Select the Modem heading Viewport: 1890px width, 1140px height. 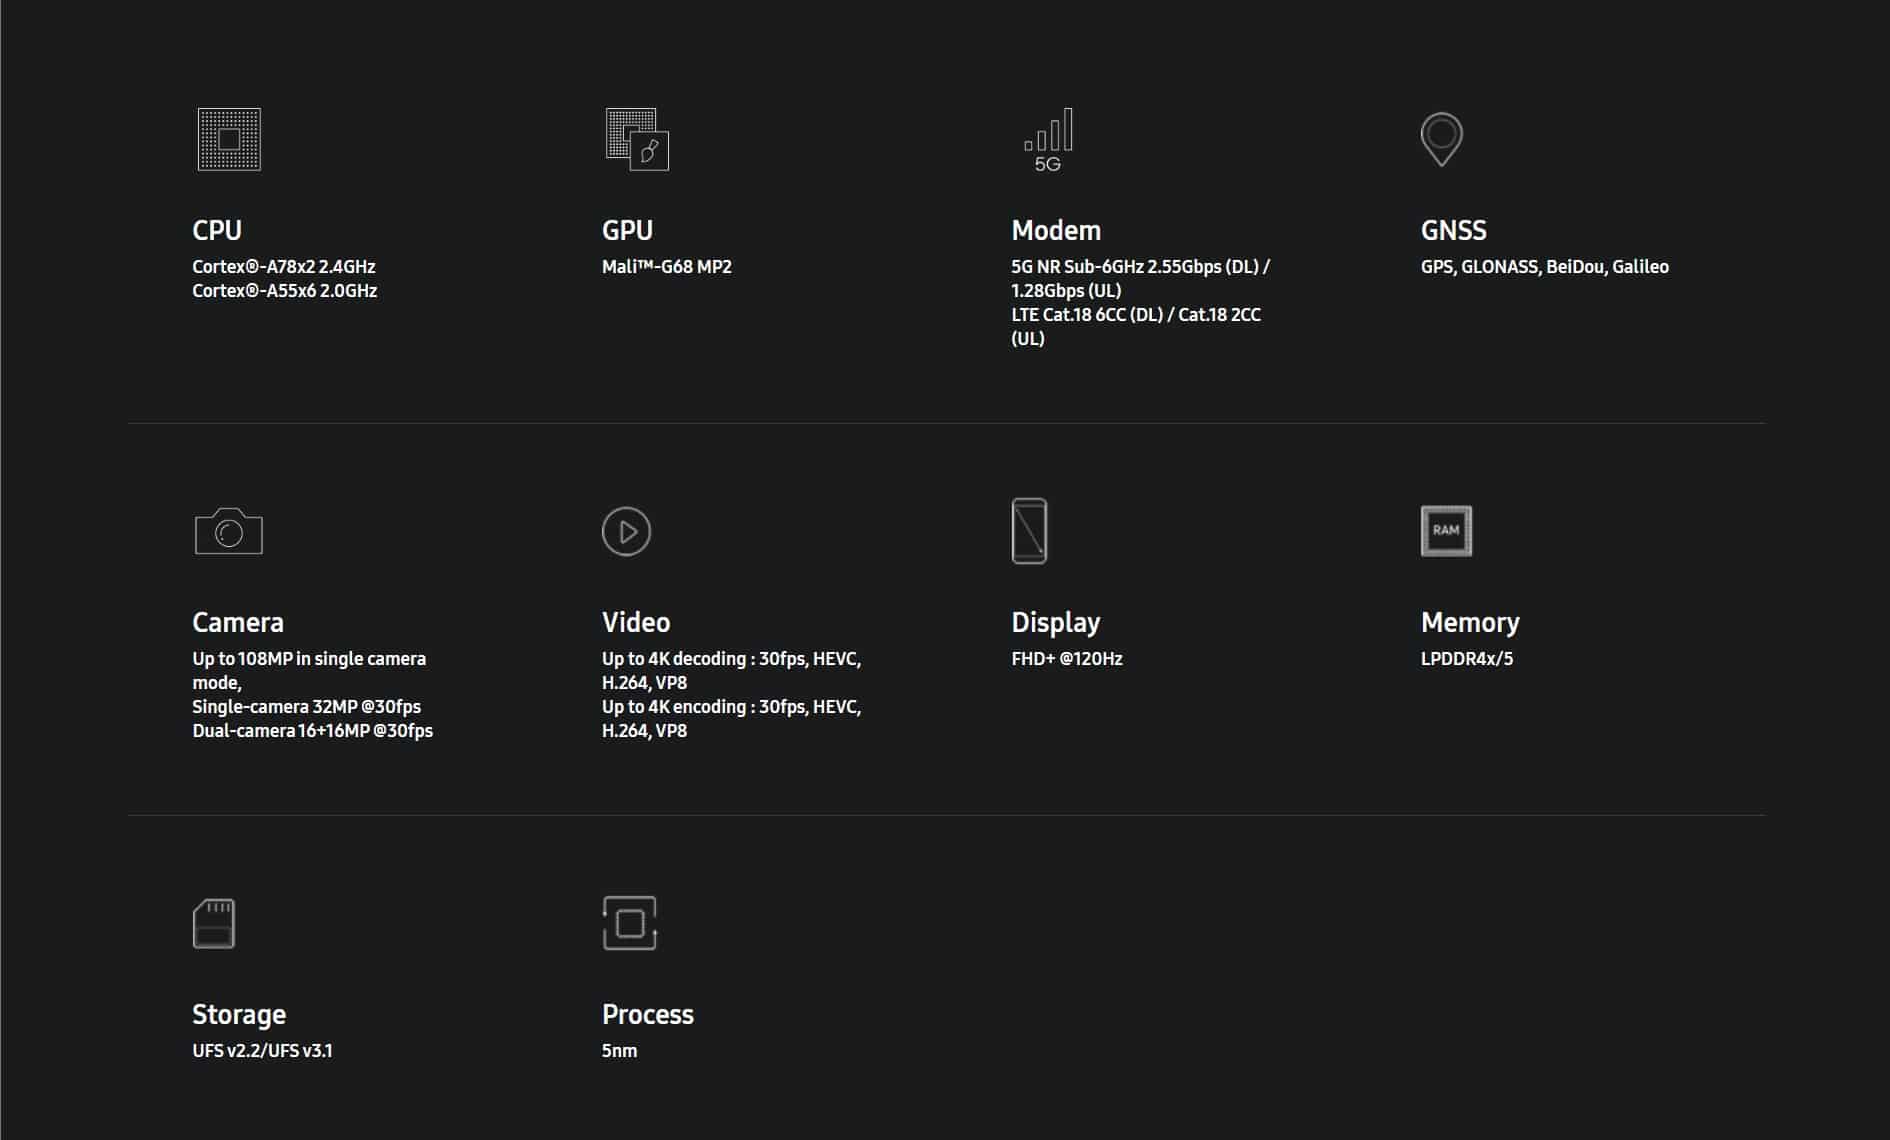point(1056,230)
